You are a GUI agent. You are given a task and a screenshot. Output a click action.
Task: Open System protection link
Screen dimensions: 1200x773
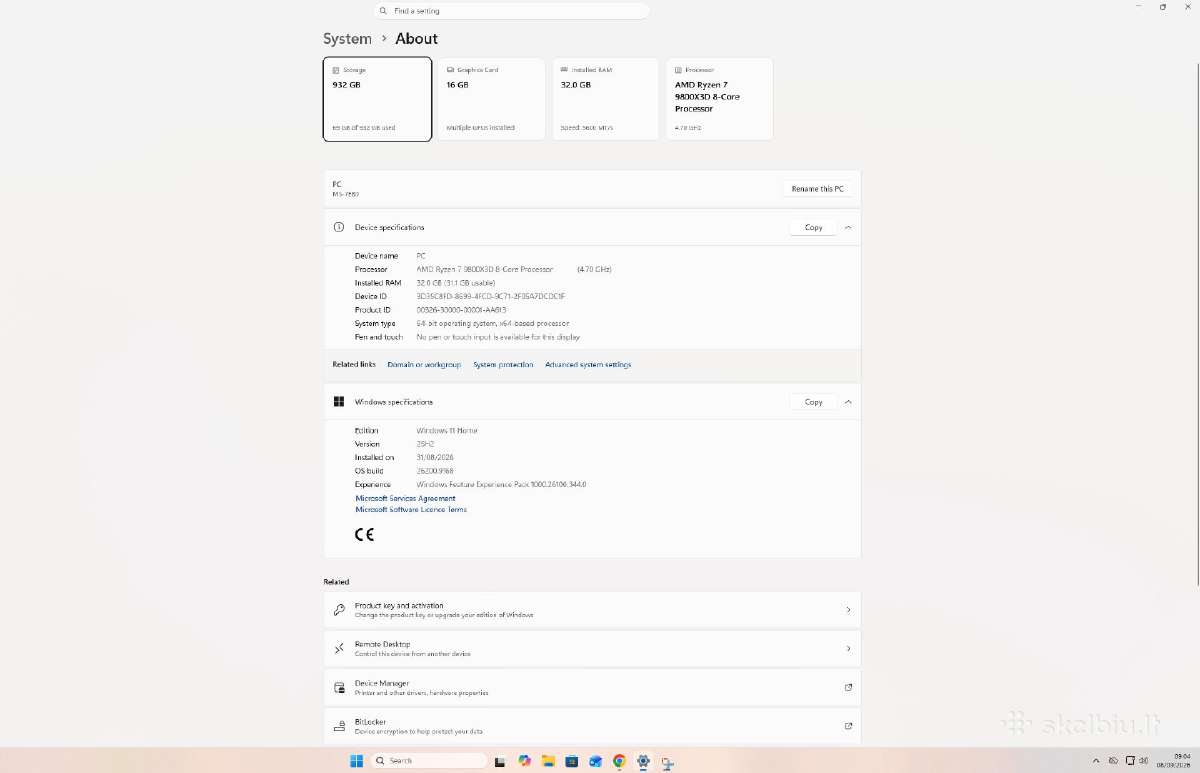click(x=503, y=365)
